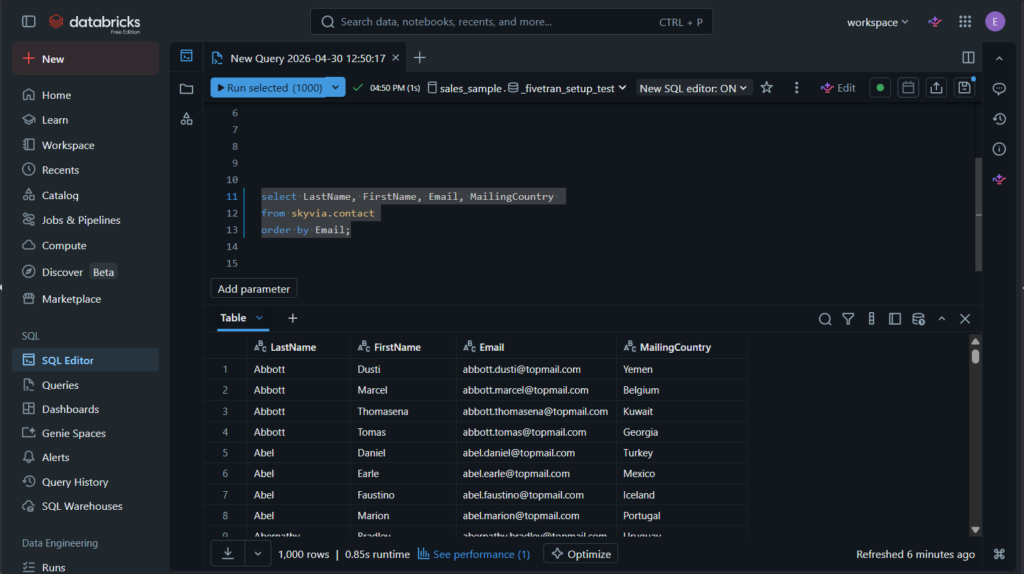
Task: Share the query via share icon
Action: 936,88
